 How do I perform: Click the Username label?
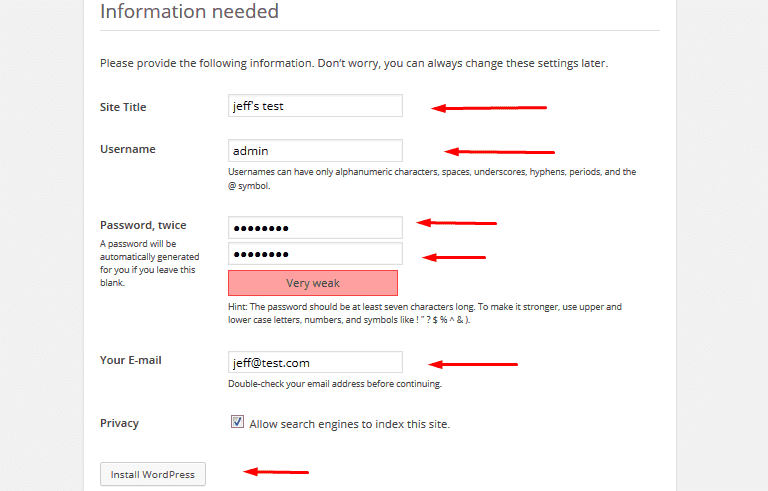[x=128, y=149]
